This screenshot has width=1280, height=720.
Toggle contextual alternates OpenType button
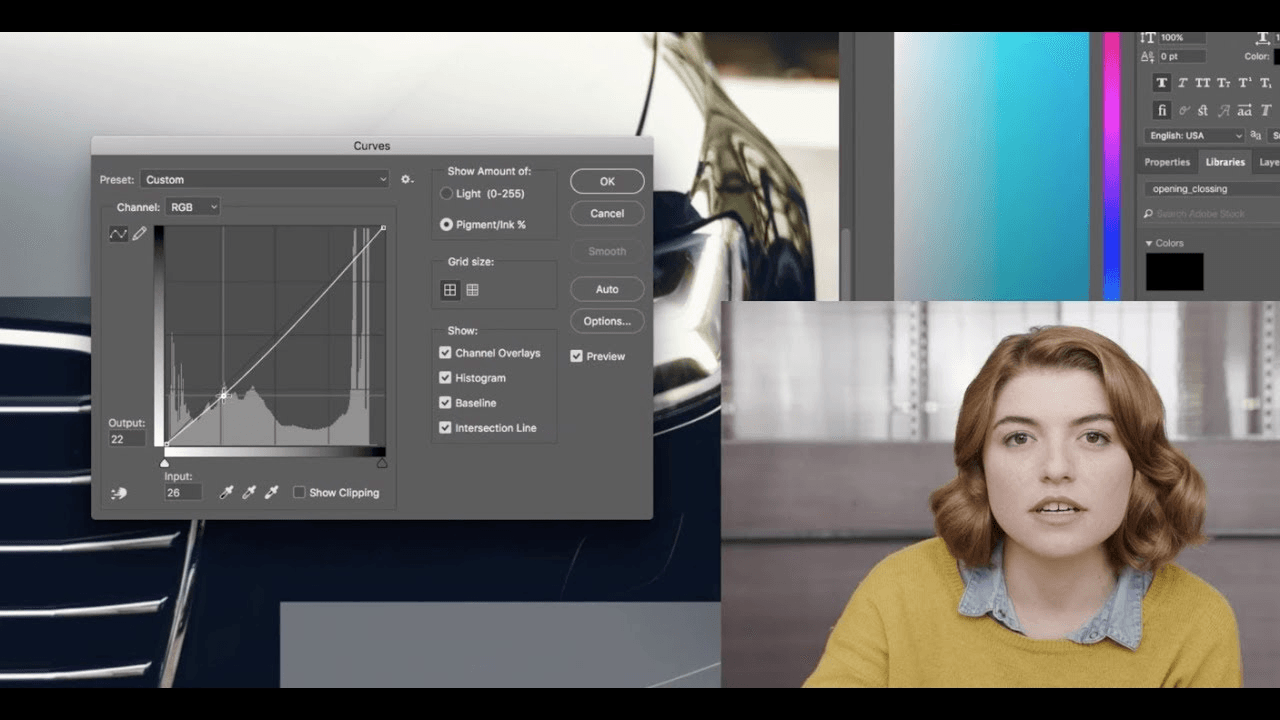[x=1183, y=110]
